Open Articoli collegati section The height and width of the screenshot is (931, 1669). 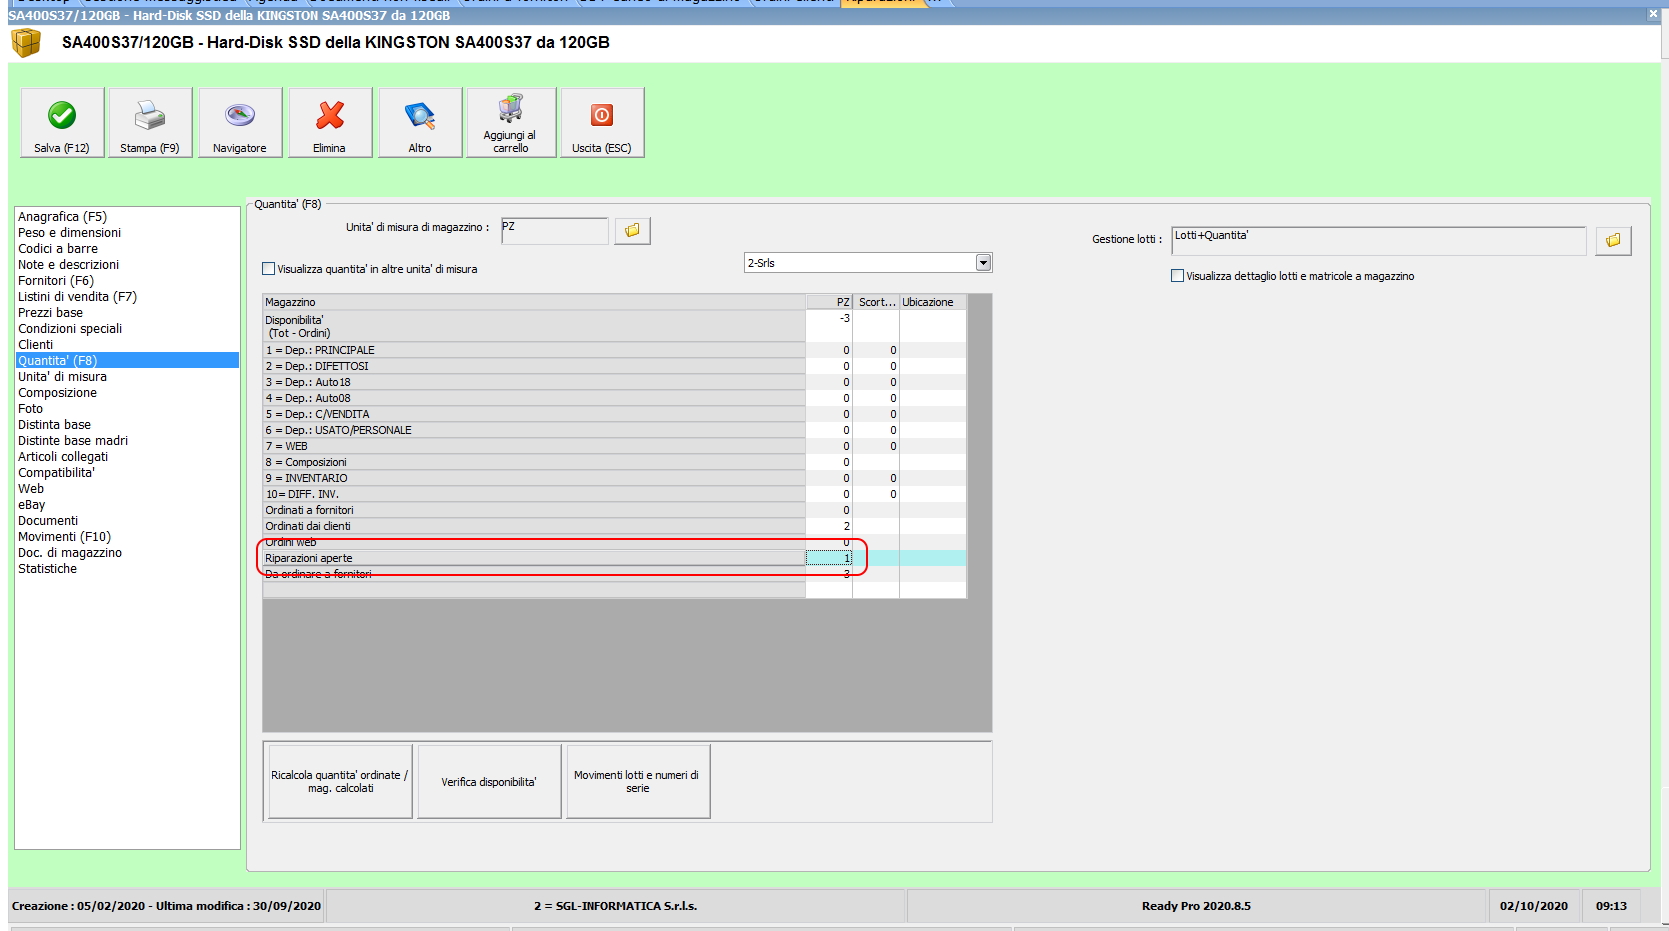tap(63, 456)
